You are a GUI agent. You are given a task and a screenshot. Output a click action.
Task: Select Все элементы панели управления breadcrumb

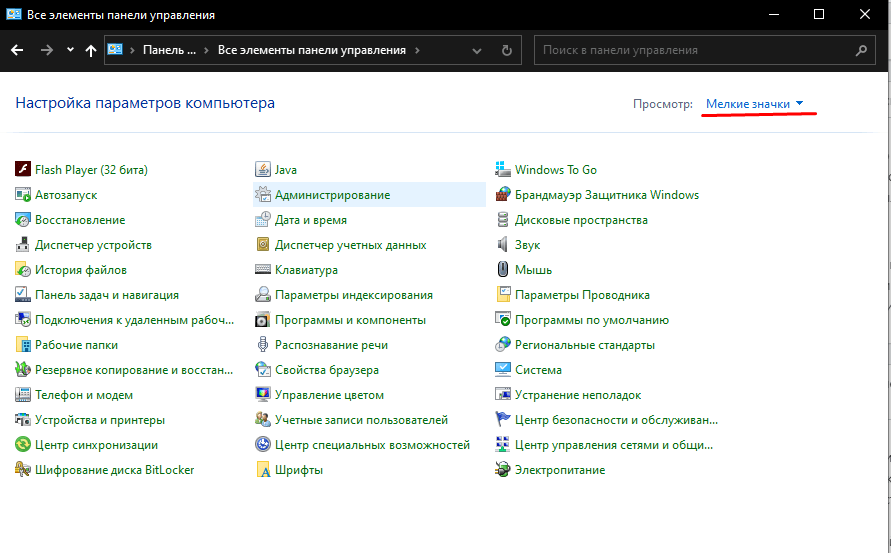tap(311, 50)
